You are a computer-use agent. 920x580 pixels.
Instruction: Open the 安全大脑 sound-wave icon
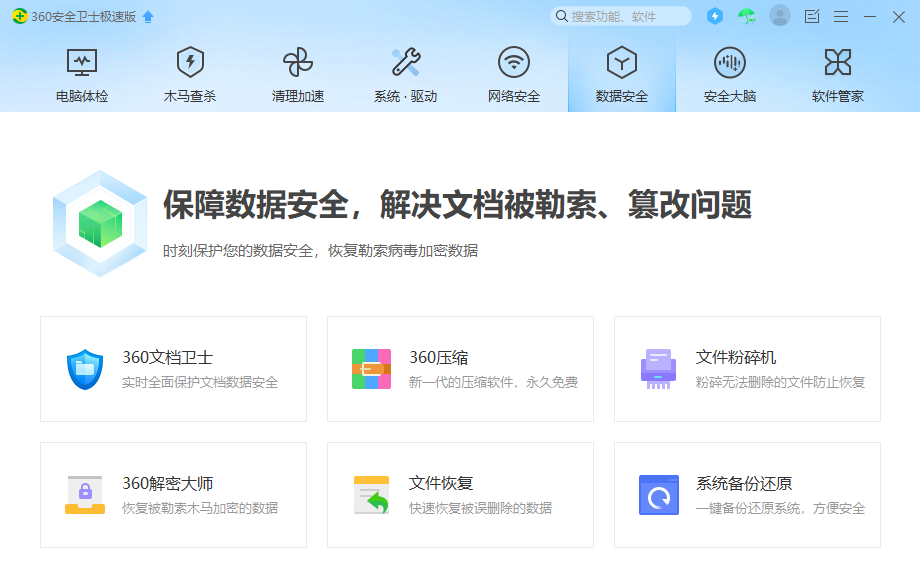click(730, 62)
